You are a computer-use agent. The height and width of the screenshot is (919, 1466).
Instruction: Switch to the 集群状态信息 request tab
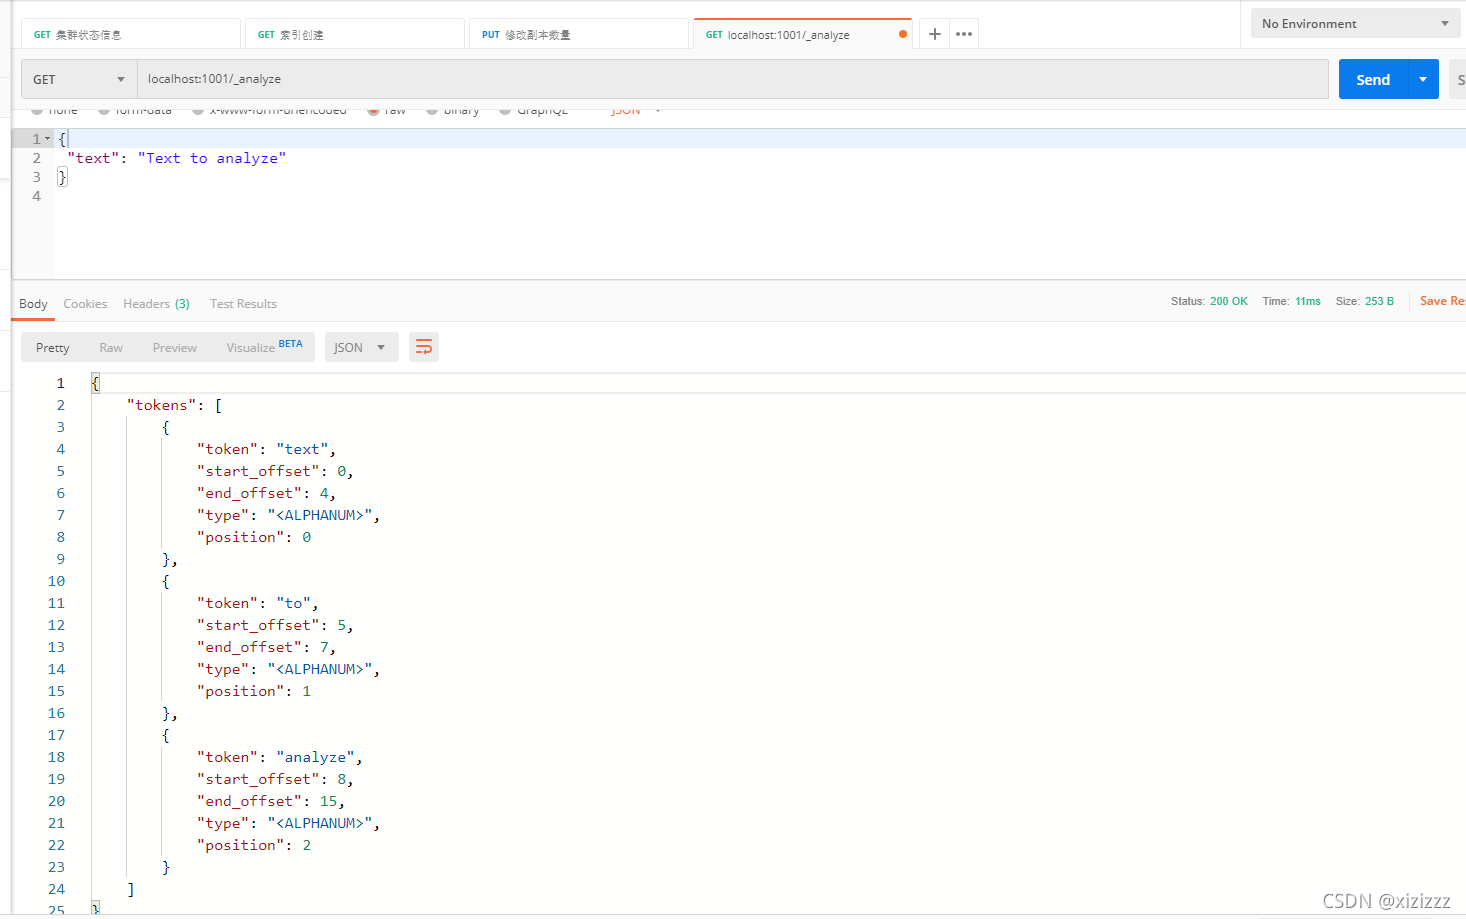click(131, 34)
